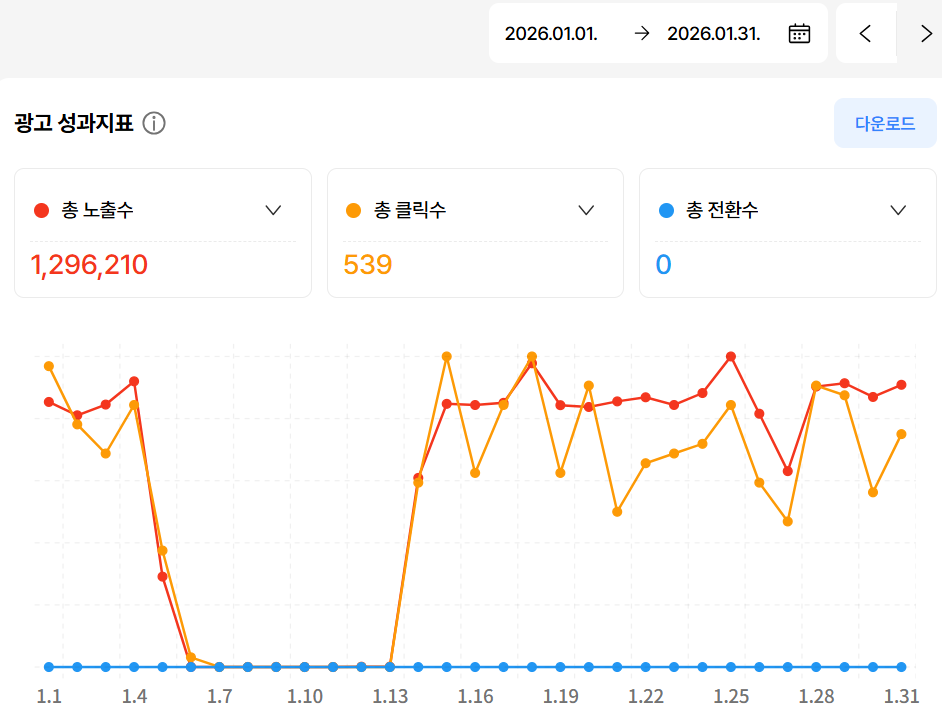The height and width of the screenshot is (717, 942).
Task: Click the blue dot of 총 전환수
Action: [x=666, y=210]
